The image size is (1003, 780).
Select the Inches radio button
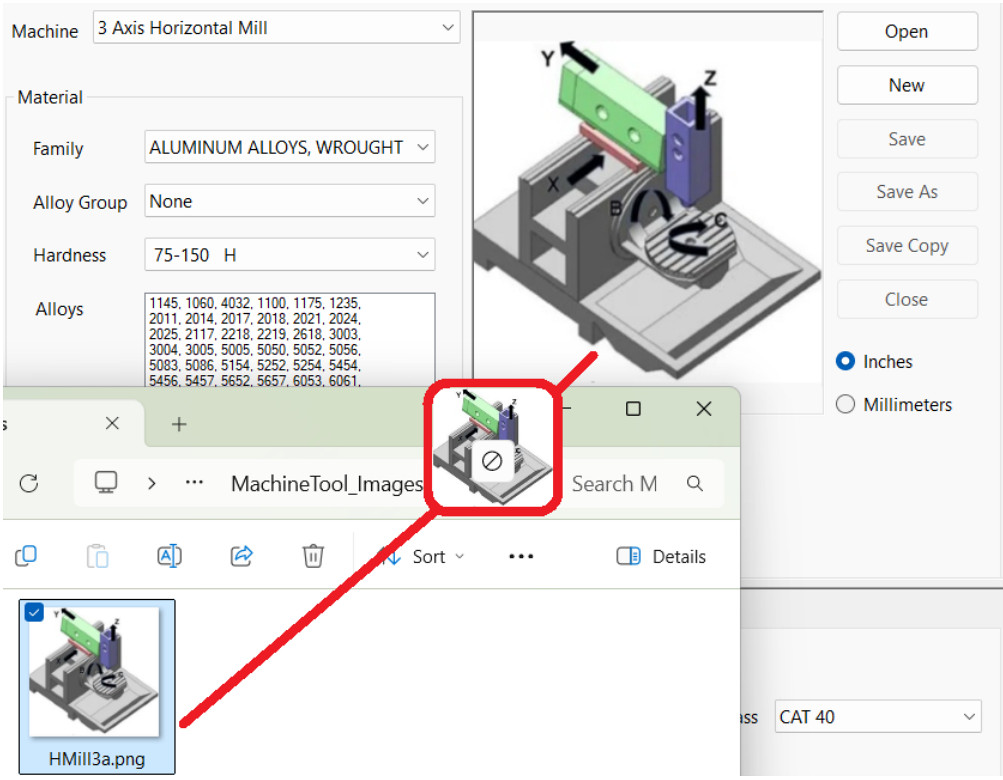846,362
